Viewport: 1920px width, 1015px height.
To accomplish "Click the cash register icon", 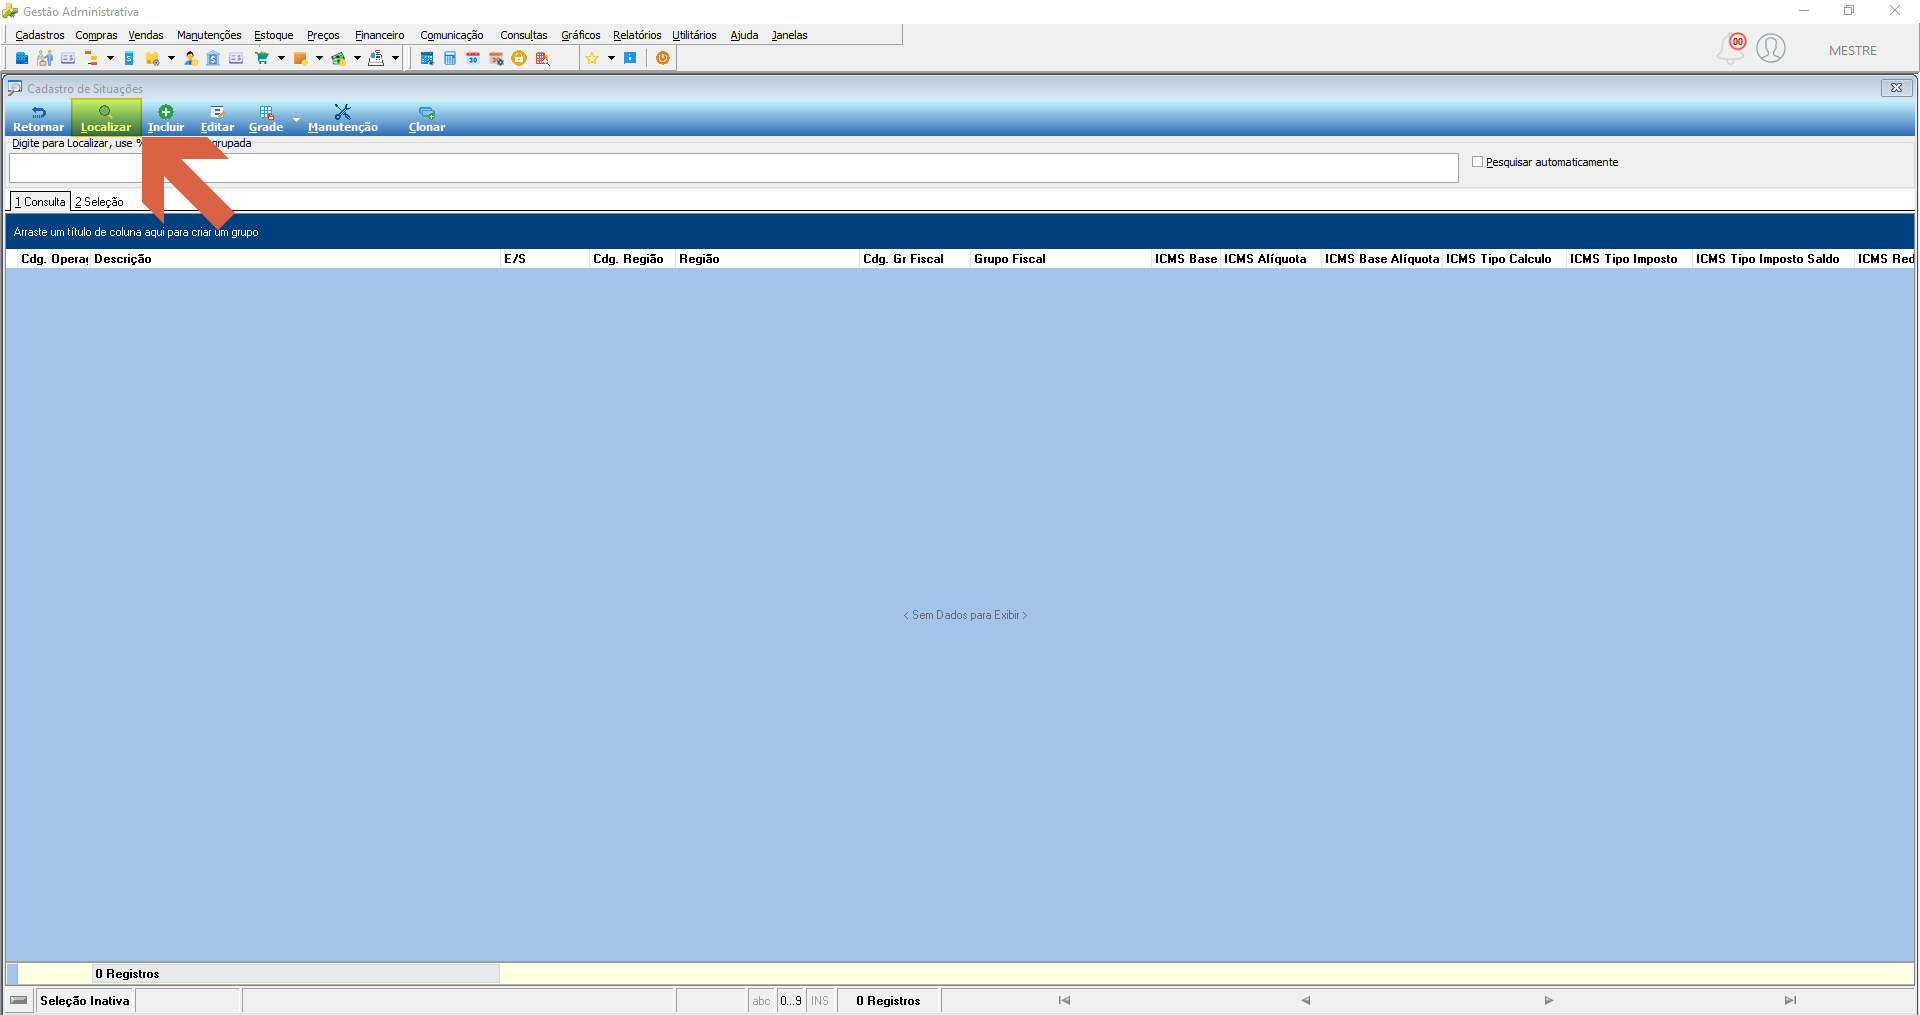I will pos(376,58).
